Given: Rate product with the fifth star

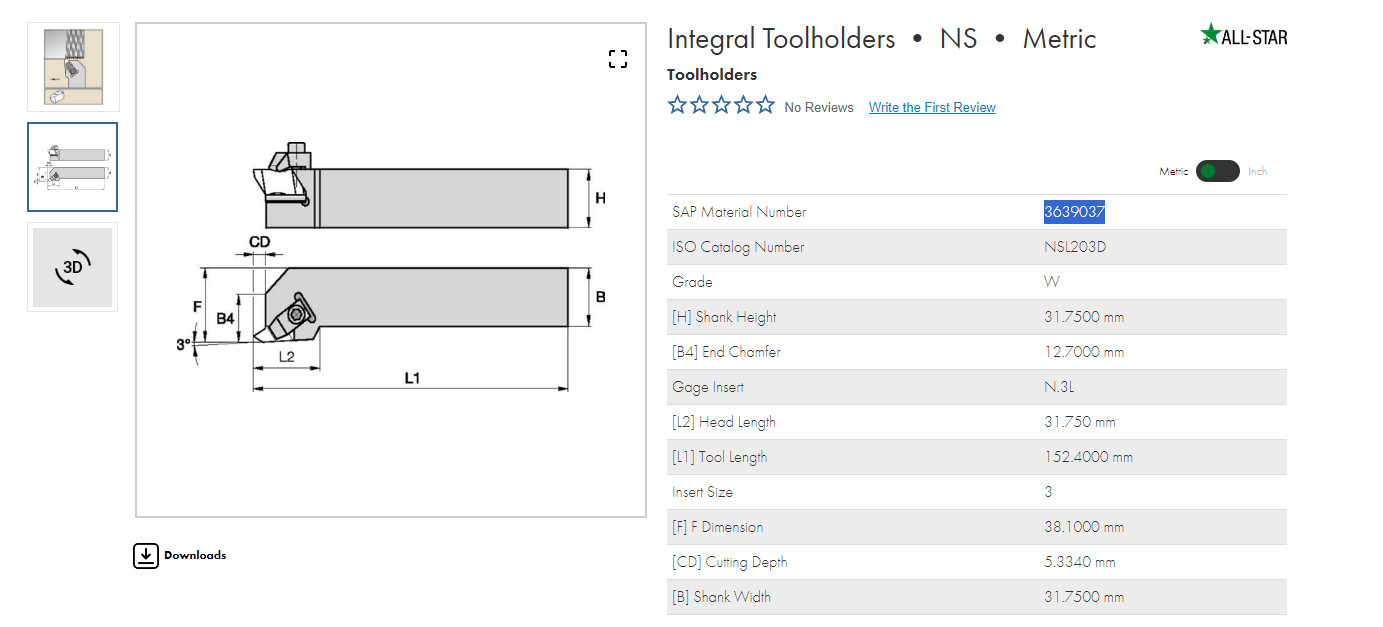Looking at the screenshot, I should pos(765,105).
